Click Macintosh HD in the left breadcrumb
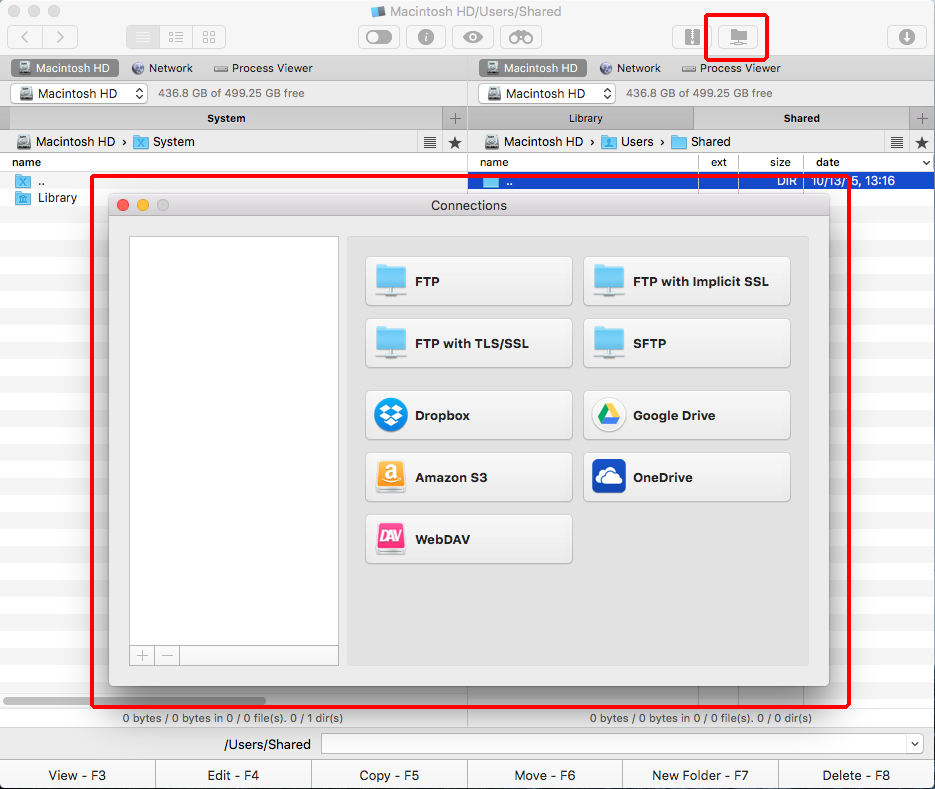 66,142
